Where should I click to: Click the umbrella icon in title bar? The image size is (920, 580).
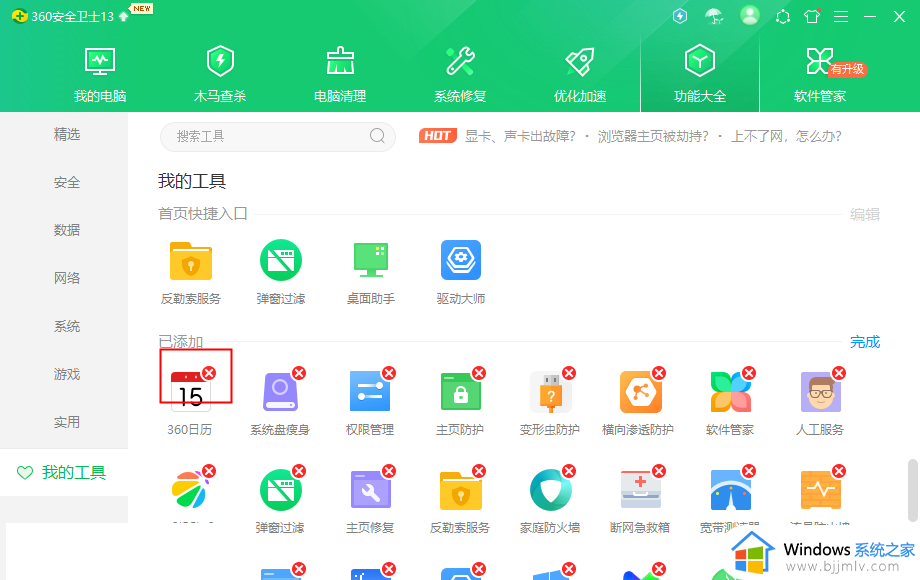714,16
